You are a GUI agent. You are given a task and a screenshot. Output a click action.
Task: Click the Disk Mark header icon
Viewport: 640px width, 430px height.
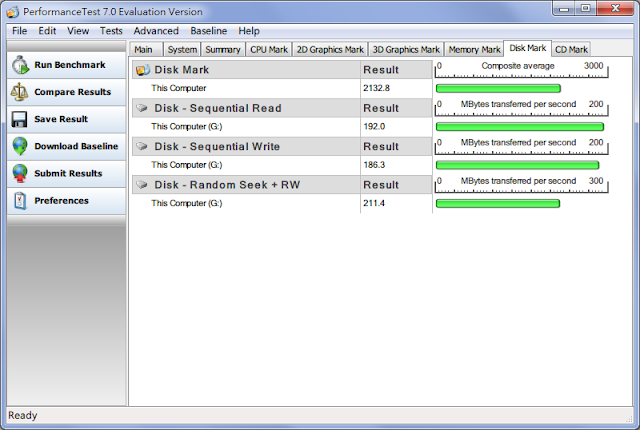pos(143,70)
